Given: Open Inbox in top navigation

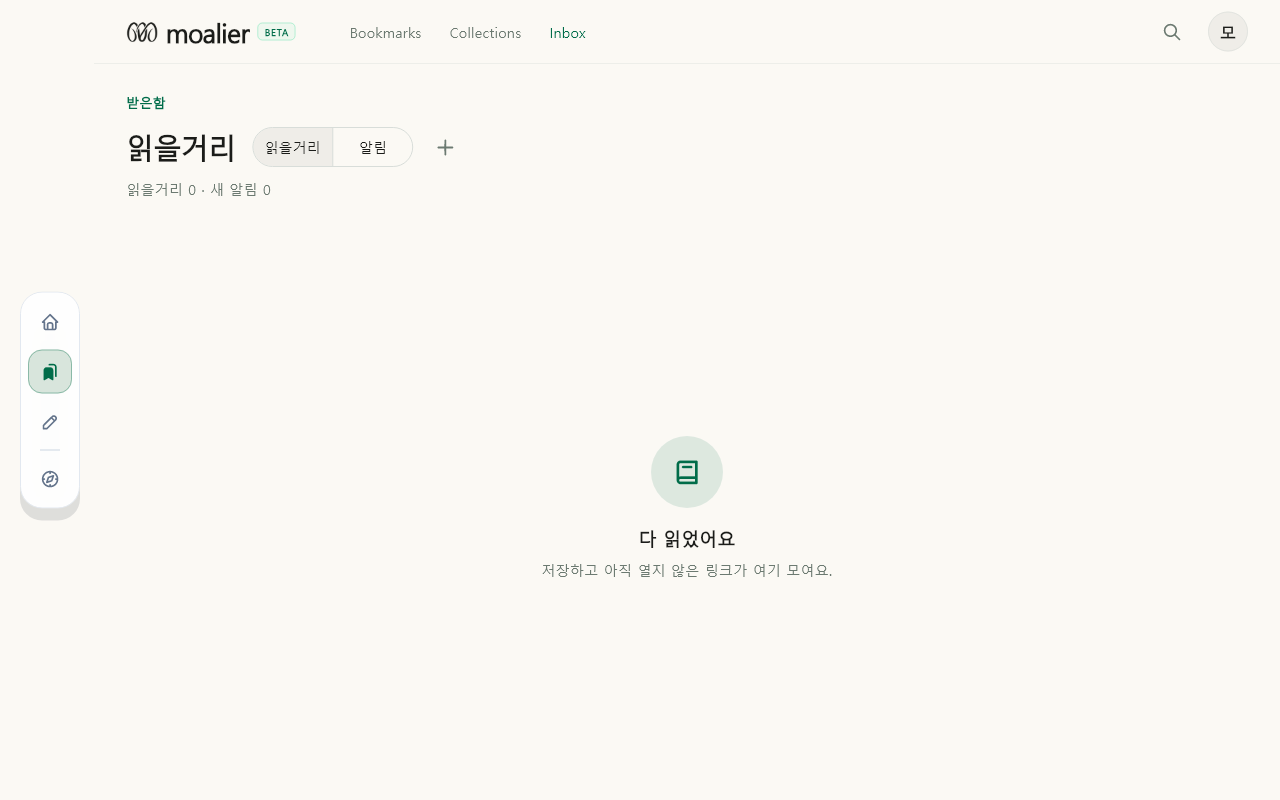Looking at the screenshot, I should 568,33.
